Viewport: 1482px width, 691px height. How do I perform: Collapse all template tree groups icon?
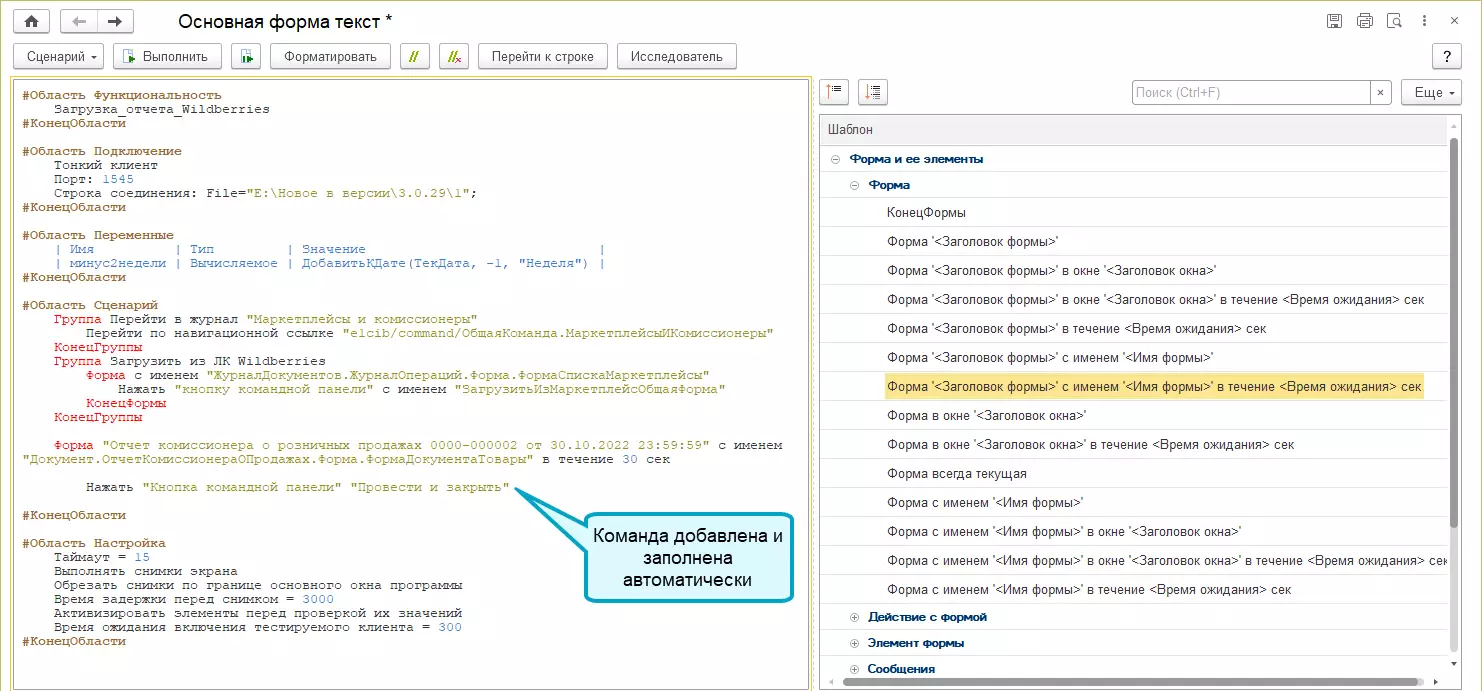point(834,92)
